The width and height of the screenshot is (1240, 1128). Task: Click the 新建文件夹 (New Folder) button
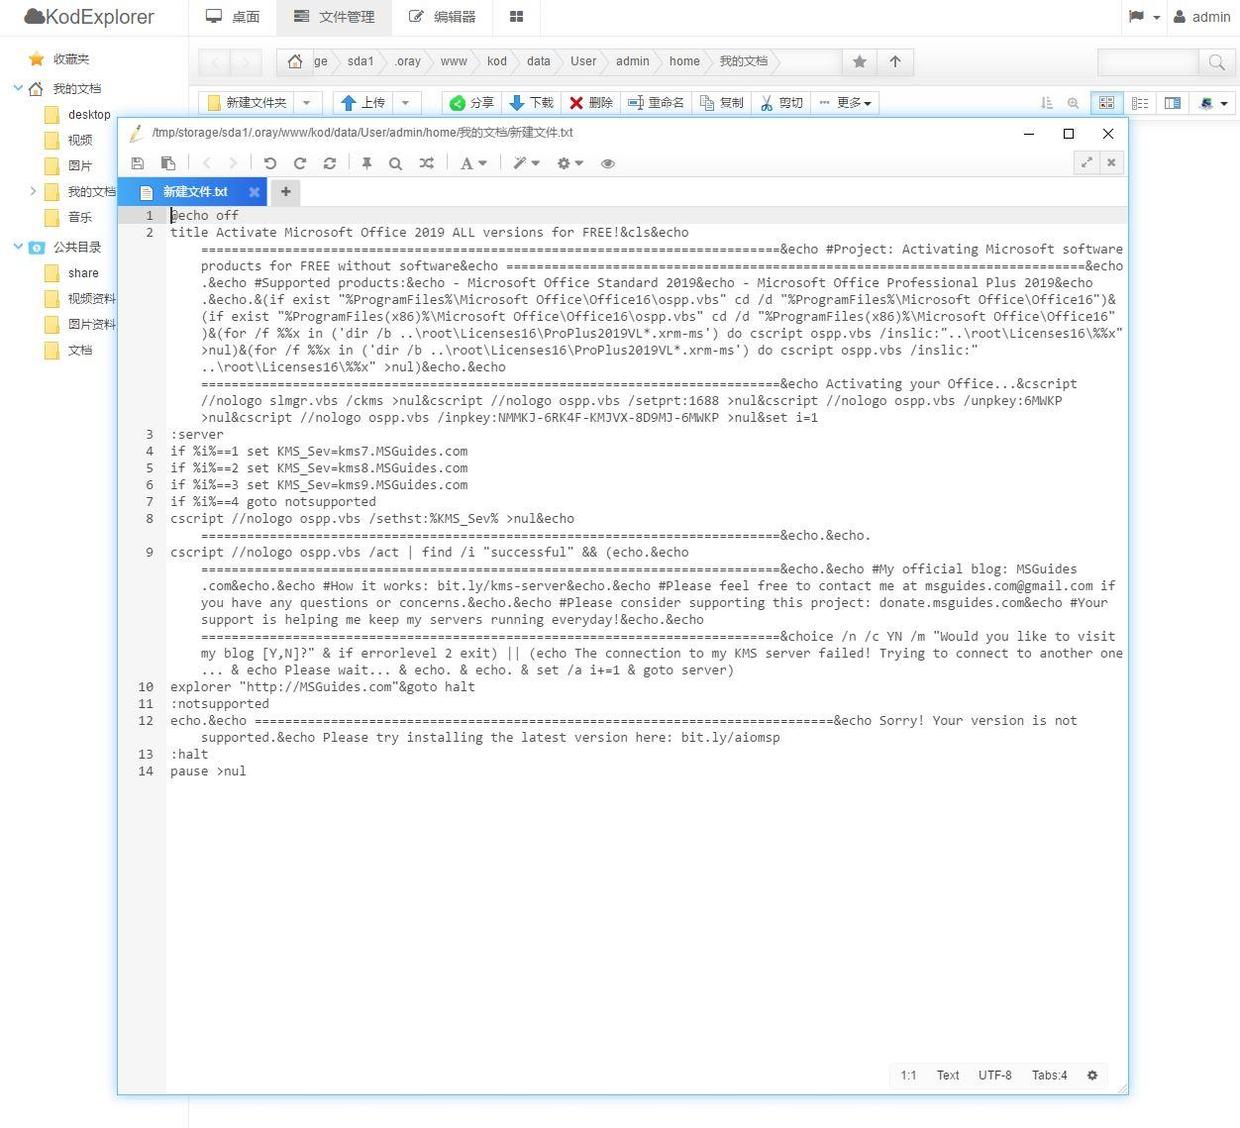[x=247, y=103]
